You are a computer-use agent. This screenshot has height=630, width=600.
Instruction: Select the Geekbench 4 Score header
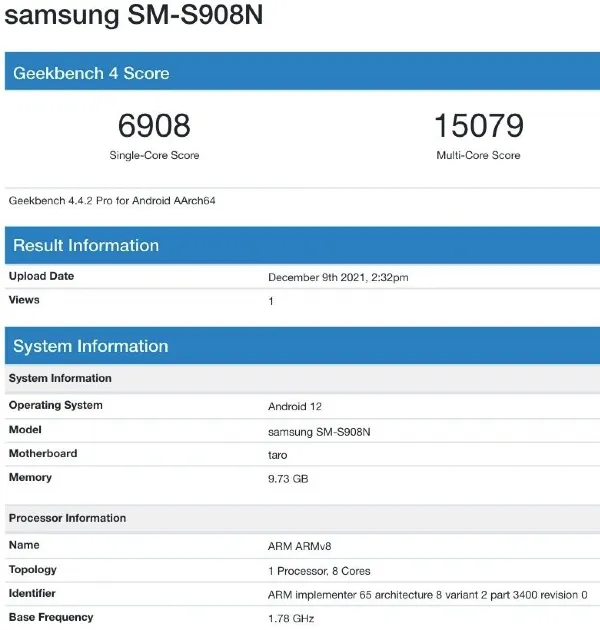tap(302, 71)
